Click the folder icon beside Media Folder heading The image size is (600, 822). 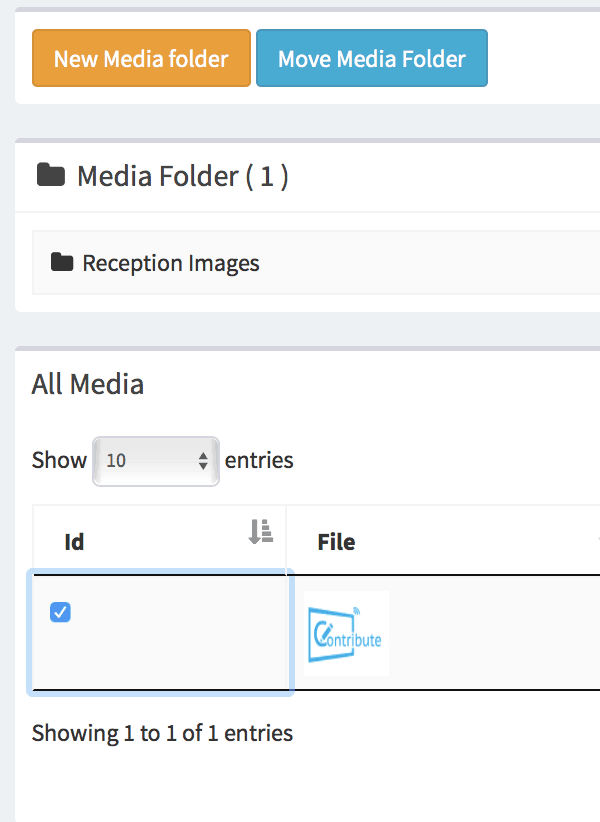(x=51, y=175)
